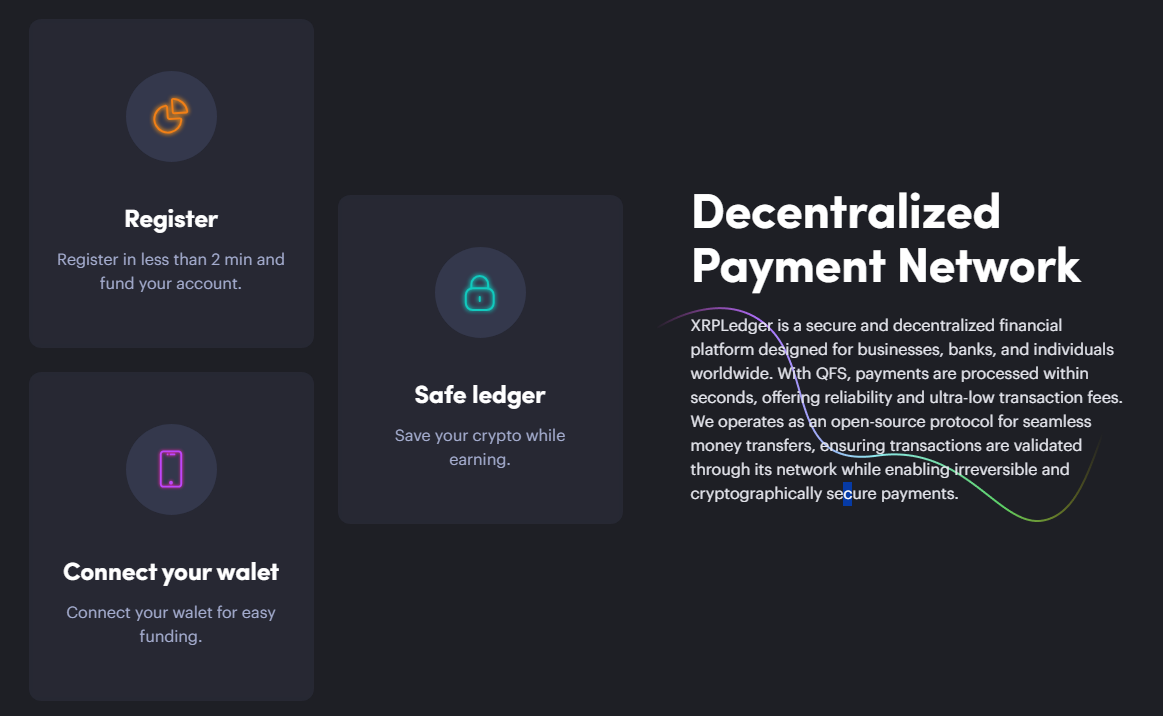
Task: Click text "Save your crypto while earning."
Action: point(480,447)
